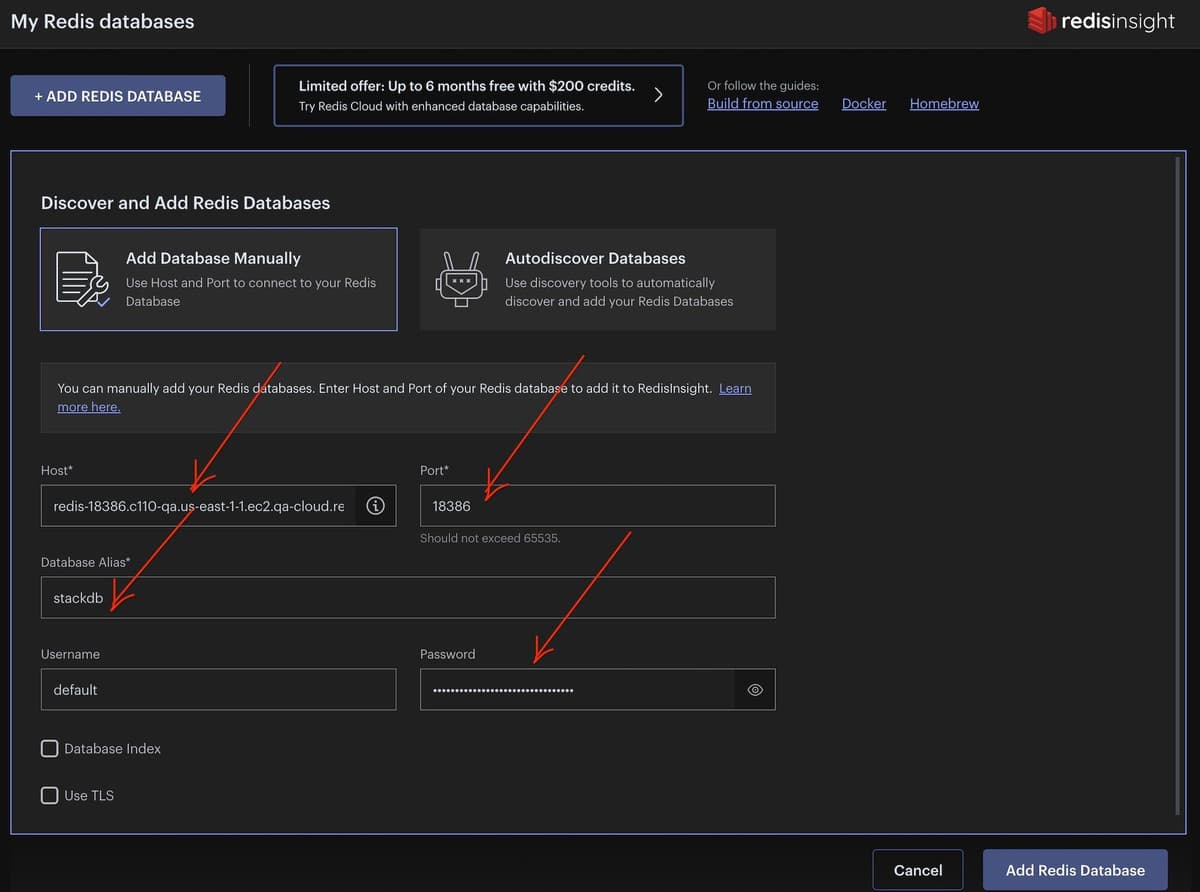This screenshot has width=1200, height=892.
Task: Enable the Use TLS checkbox
Action: pyautogui.click(x=50, y=796)
